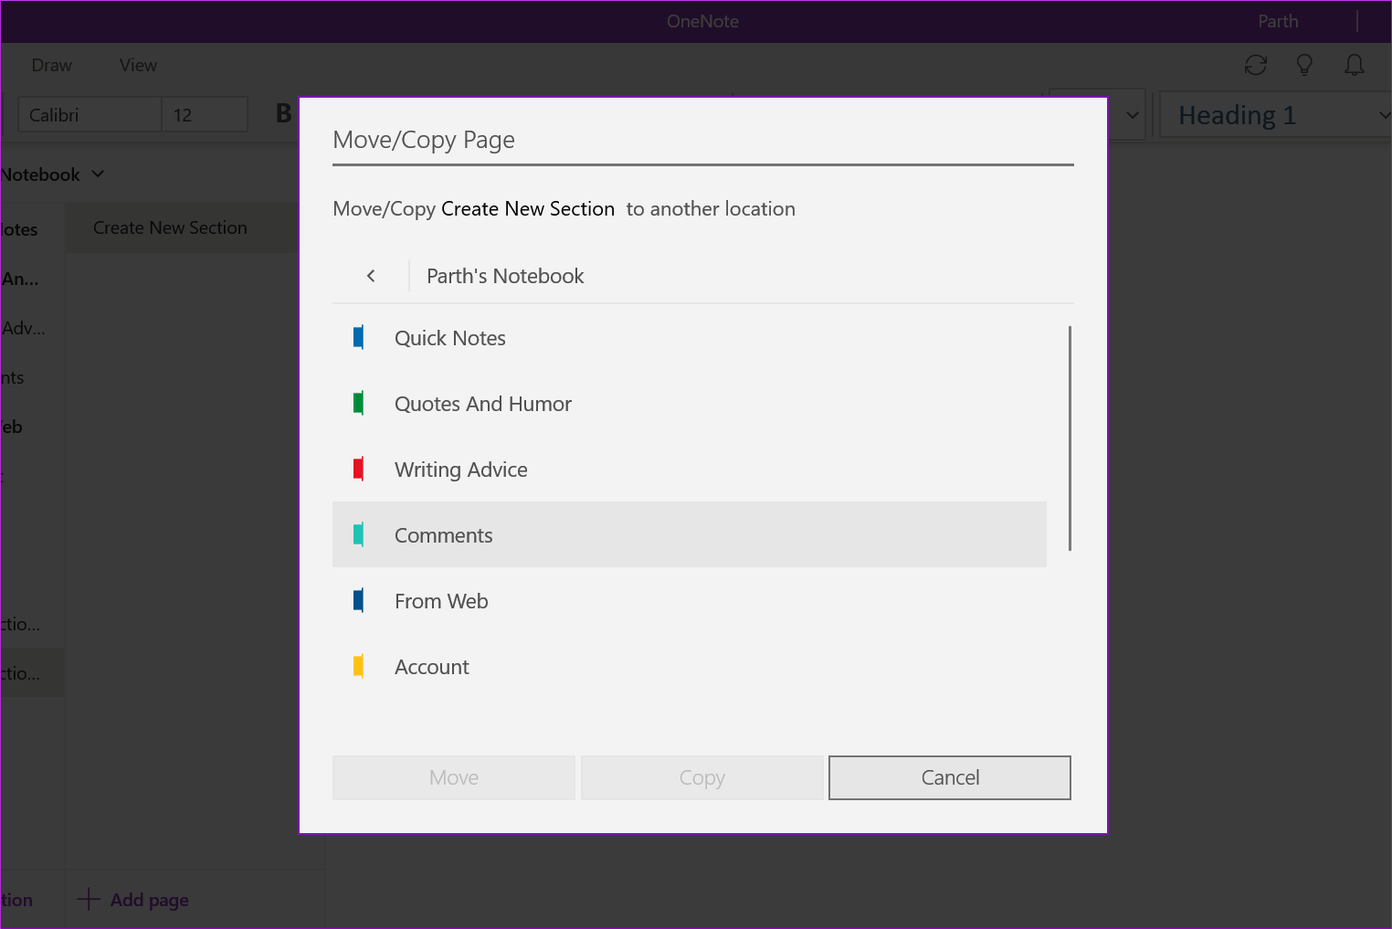Pick the yellow Account section icon
1392x929 pixels.
pyautogui.click(x=358, y=667)
